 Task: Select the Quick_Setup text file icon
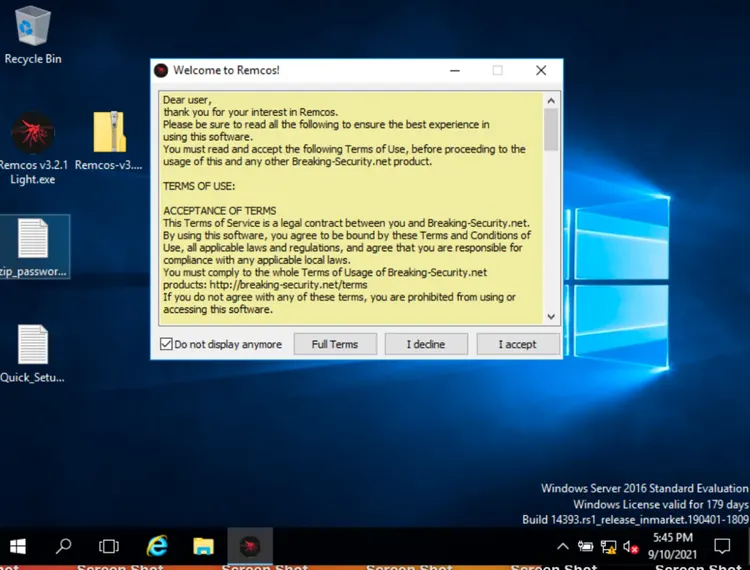click(x=32, y=346)
